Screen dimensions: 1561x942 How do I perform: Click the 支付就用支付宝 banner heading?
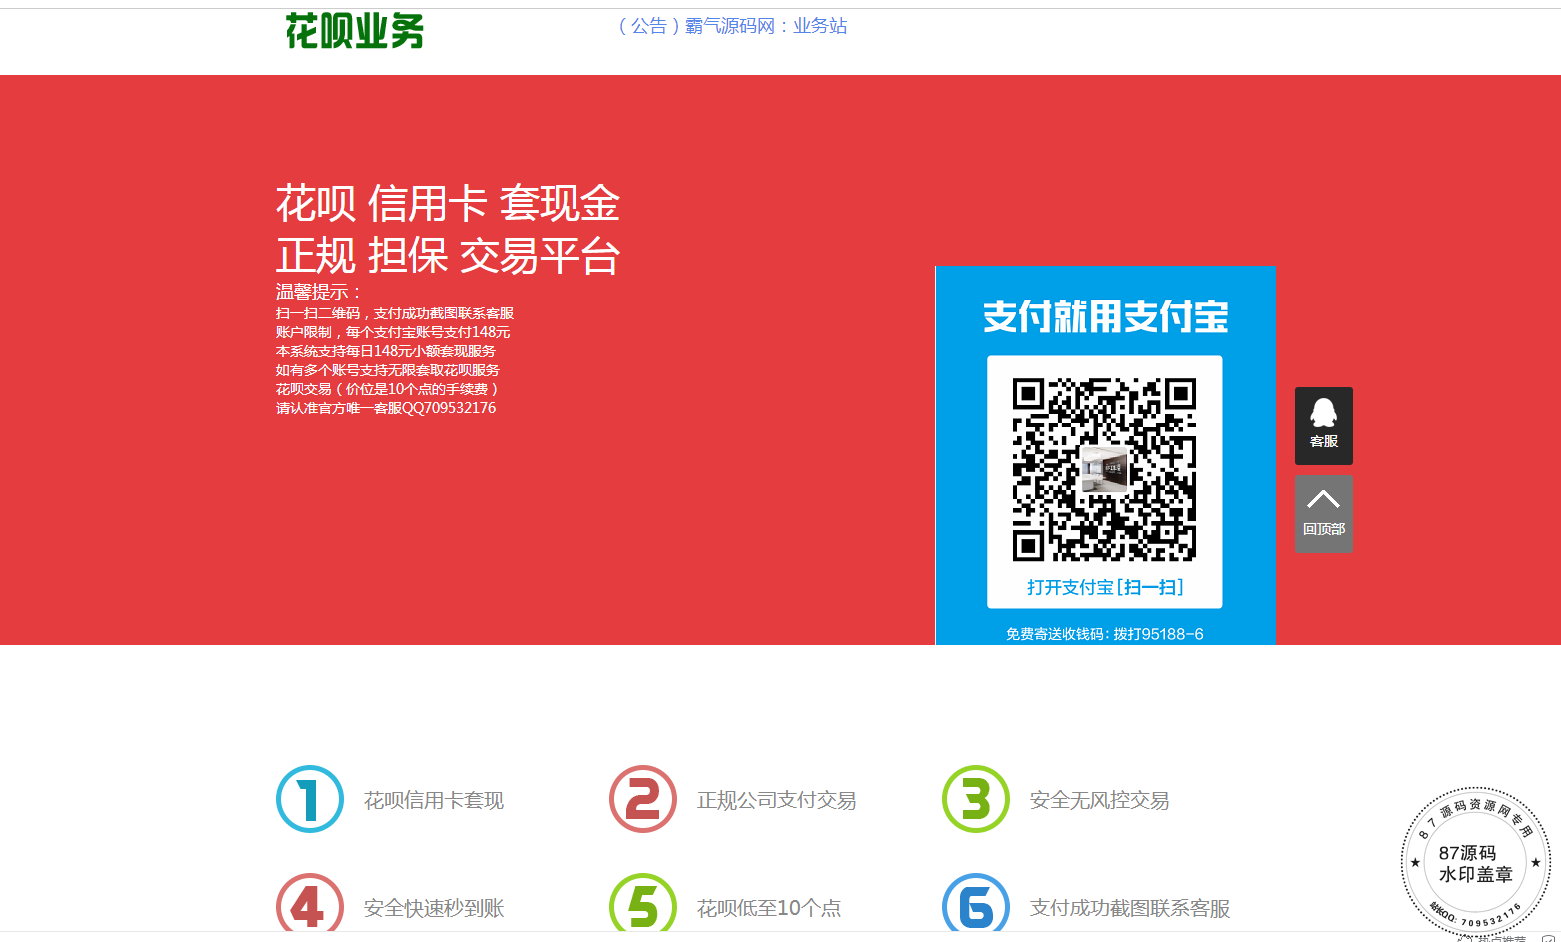(x=1105, y=316)
